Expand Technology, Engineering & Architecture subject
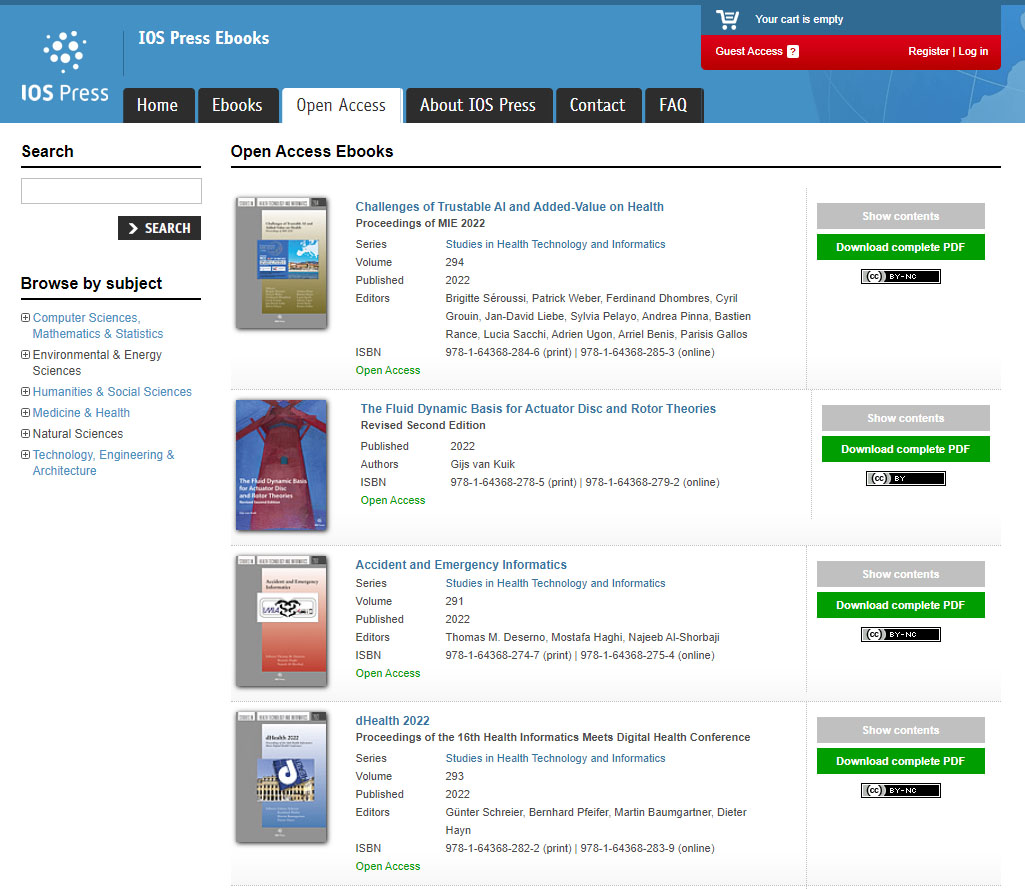This screenshot has height=889, width=1025. point(25,454)
